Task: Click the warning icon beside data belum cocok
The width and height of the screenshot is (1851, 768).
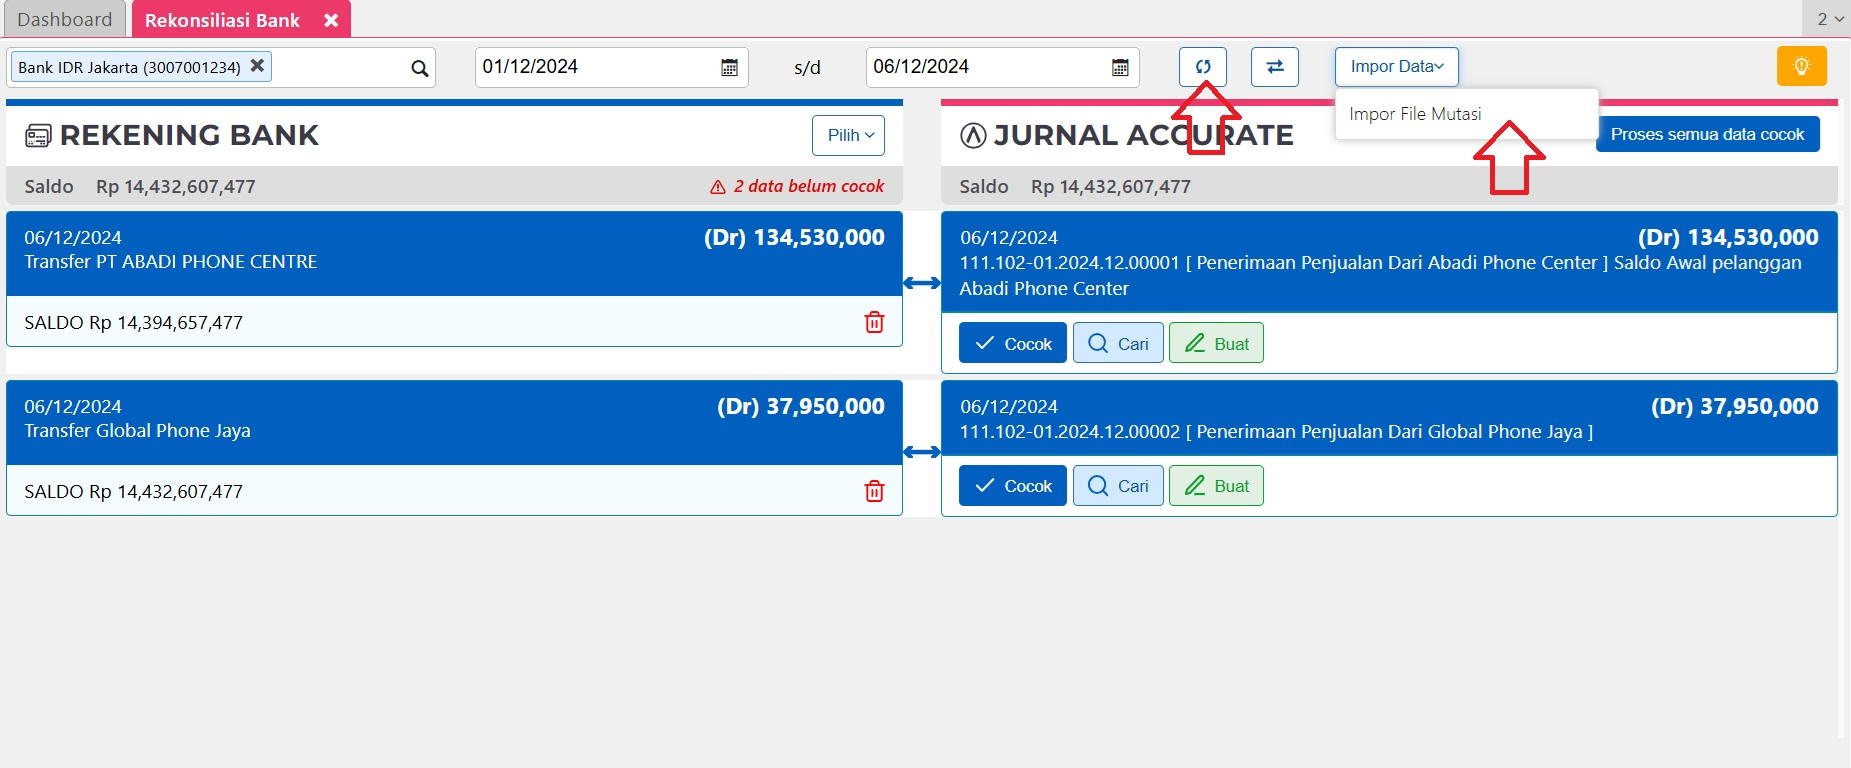Action: (718, 187)
